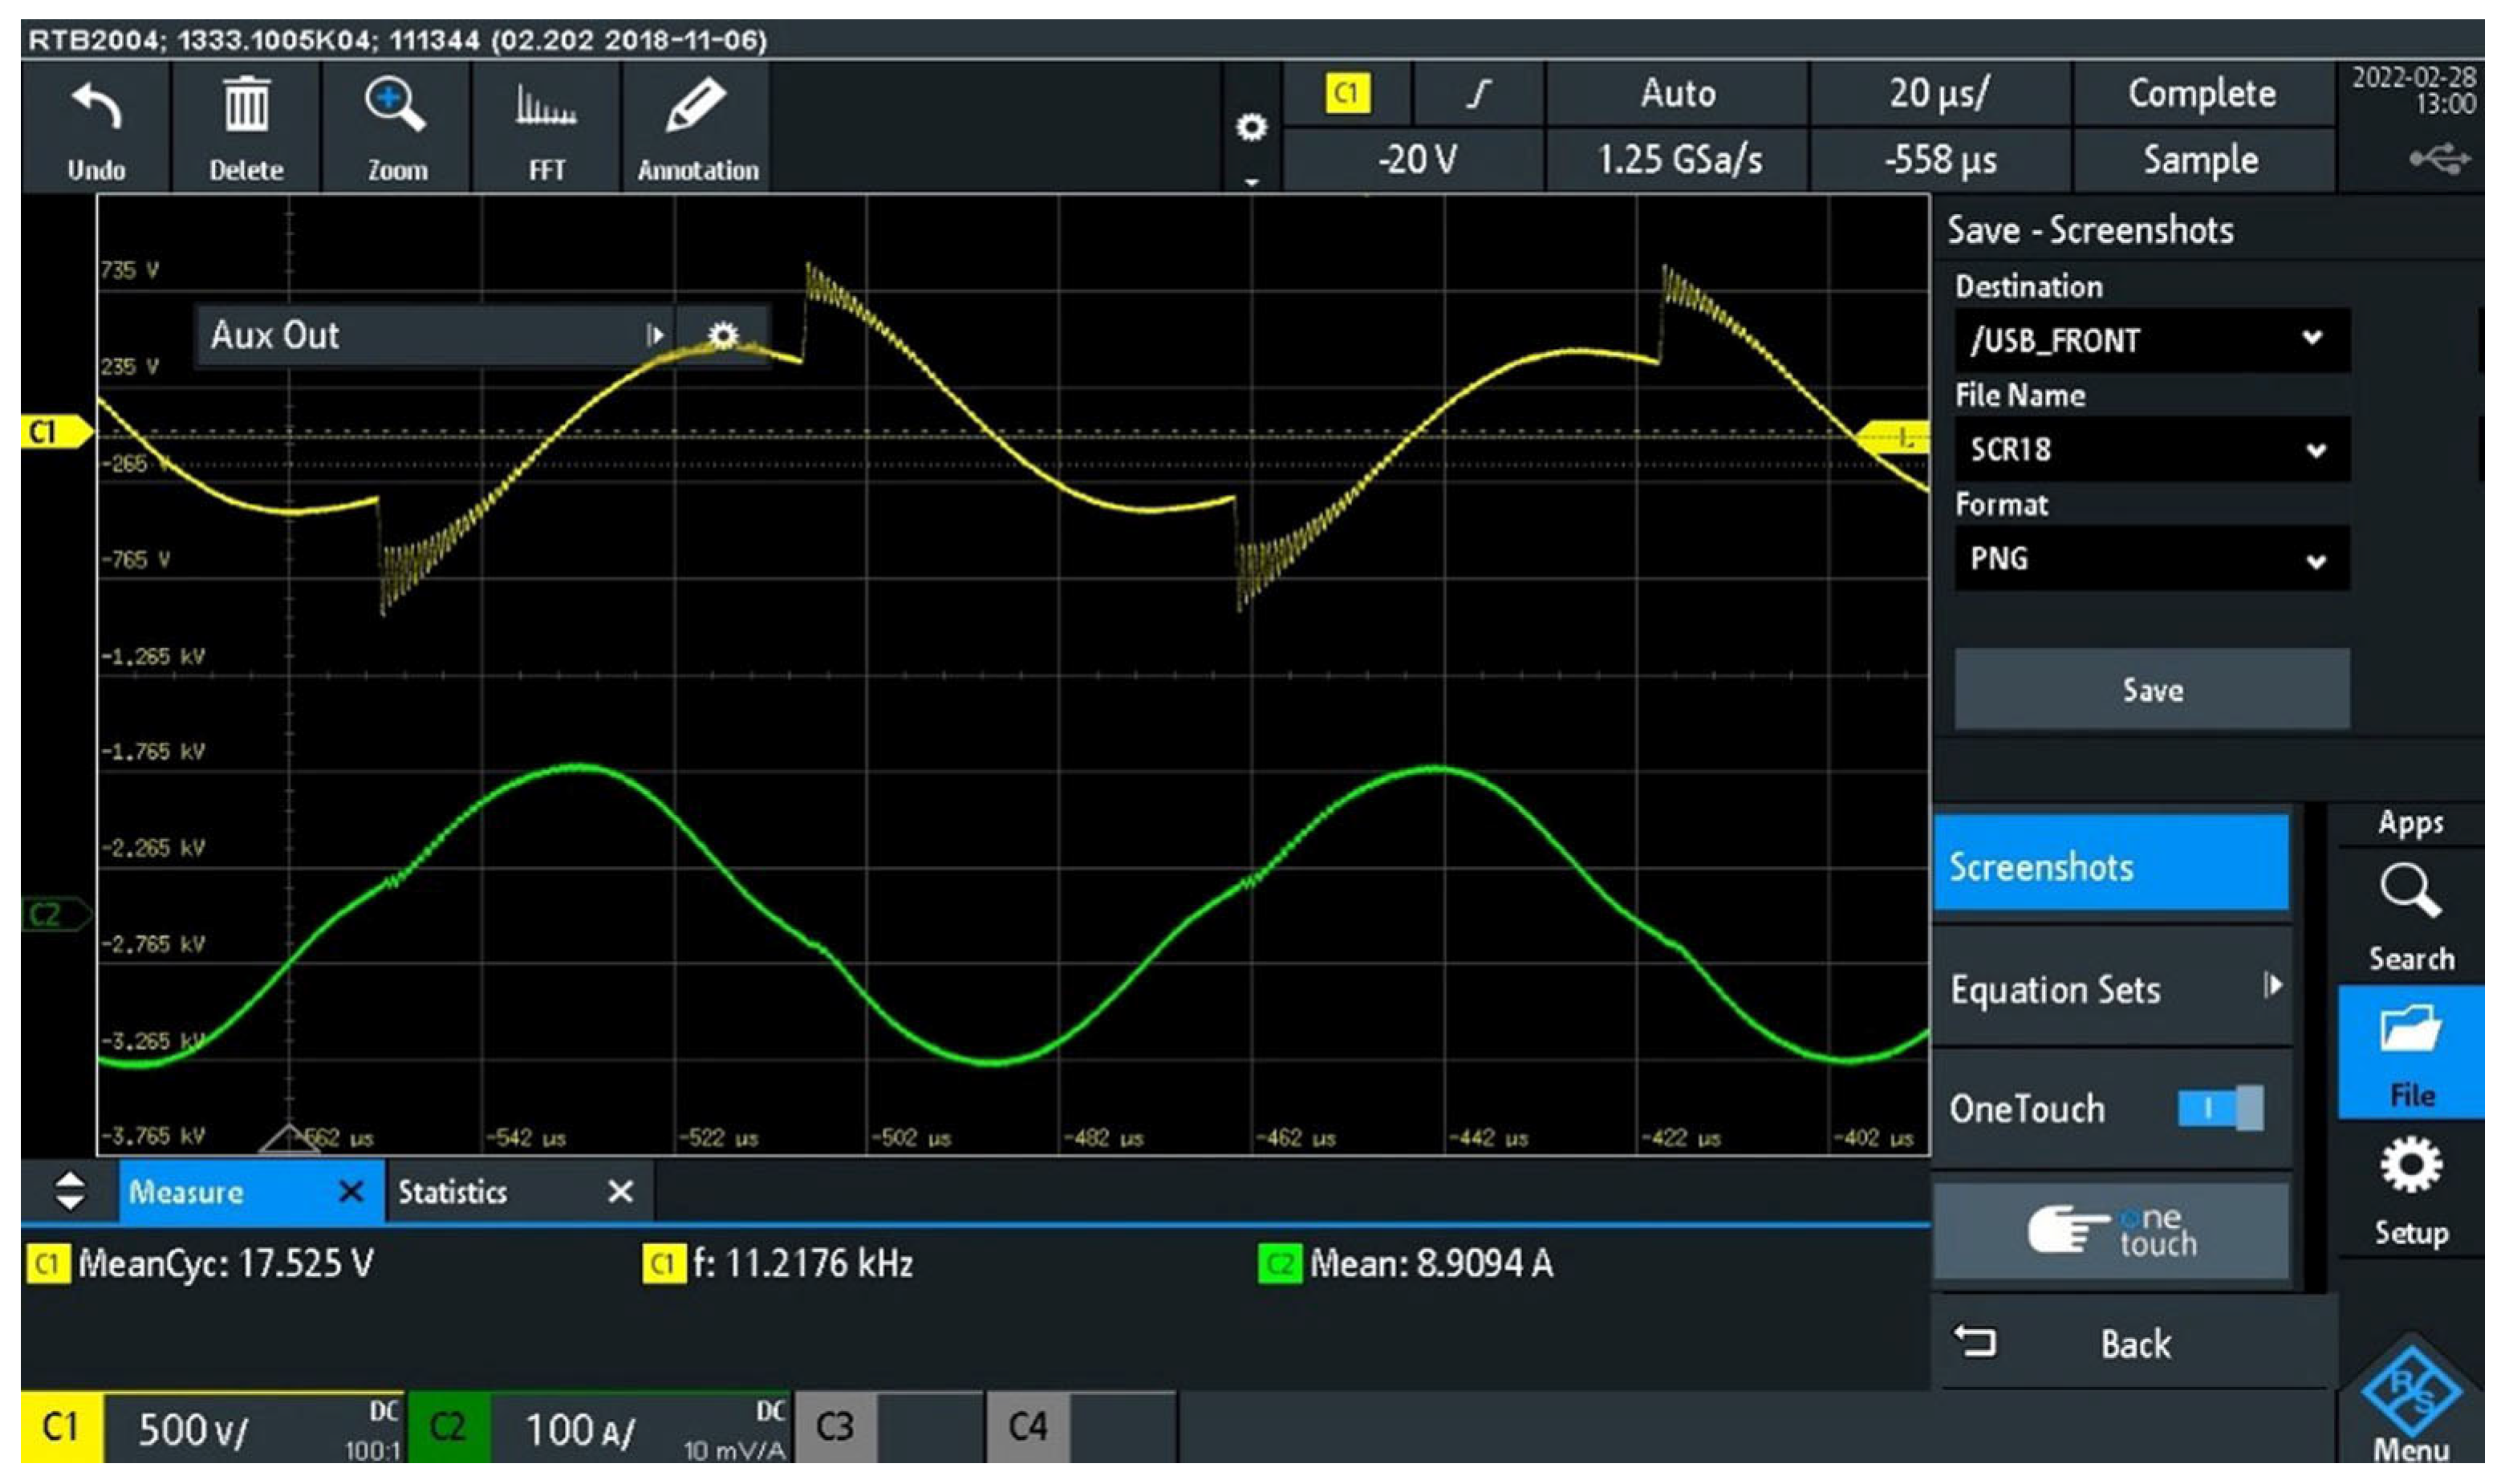
Task: Toggle the OneTouch switch
Action: [x=2219, y=1109]
